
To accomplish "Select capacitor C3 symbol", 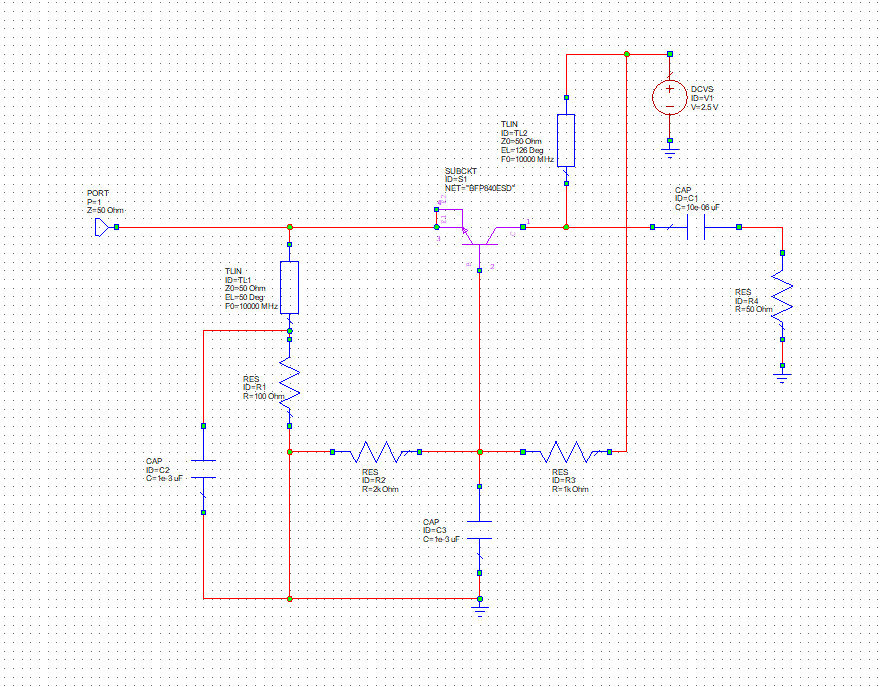I will pos(481,530).
